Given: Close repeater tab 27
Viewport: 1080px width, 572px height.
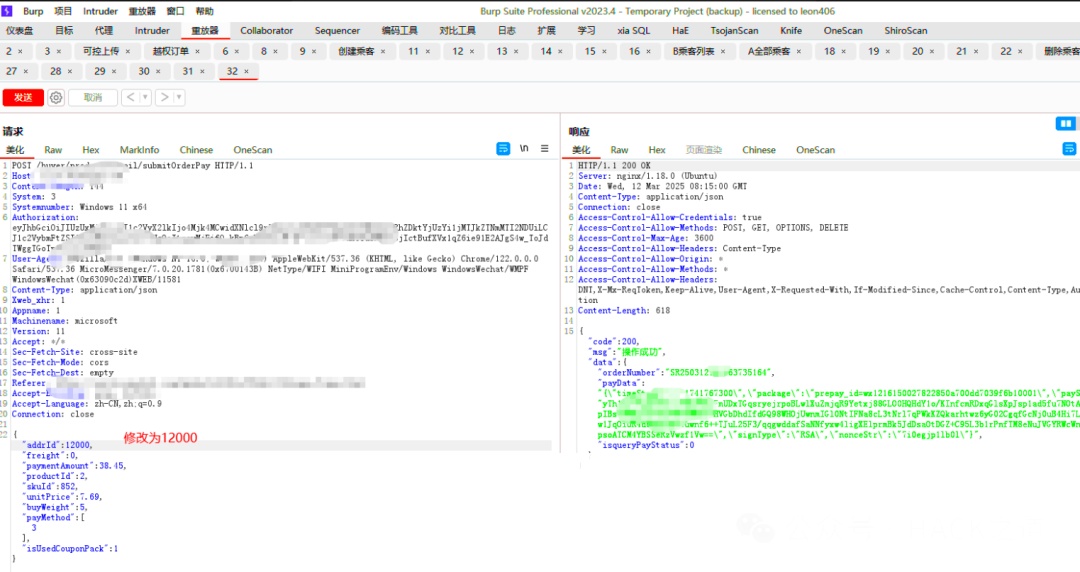Looking at the screenshot, I should 26,72.
